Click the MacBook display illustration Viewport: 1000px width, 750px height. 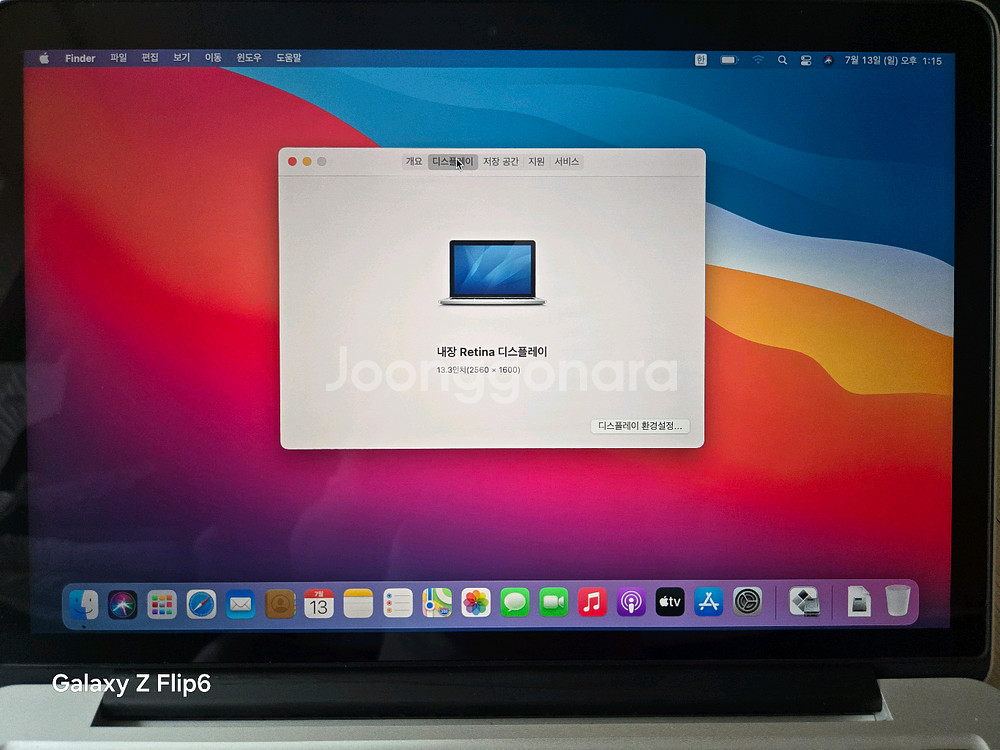(492, 272)
